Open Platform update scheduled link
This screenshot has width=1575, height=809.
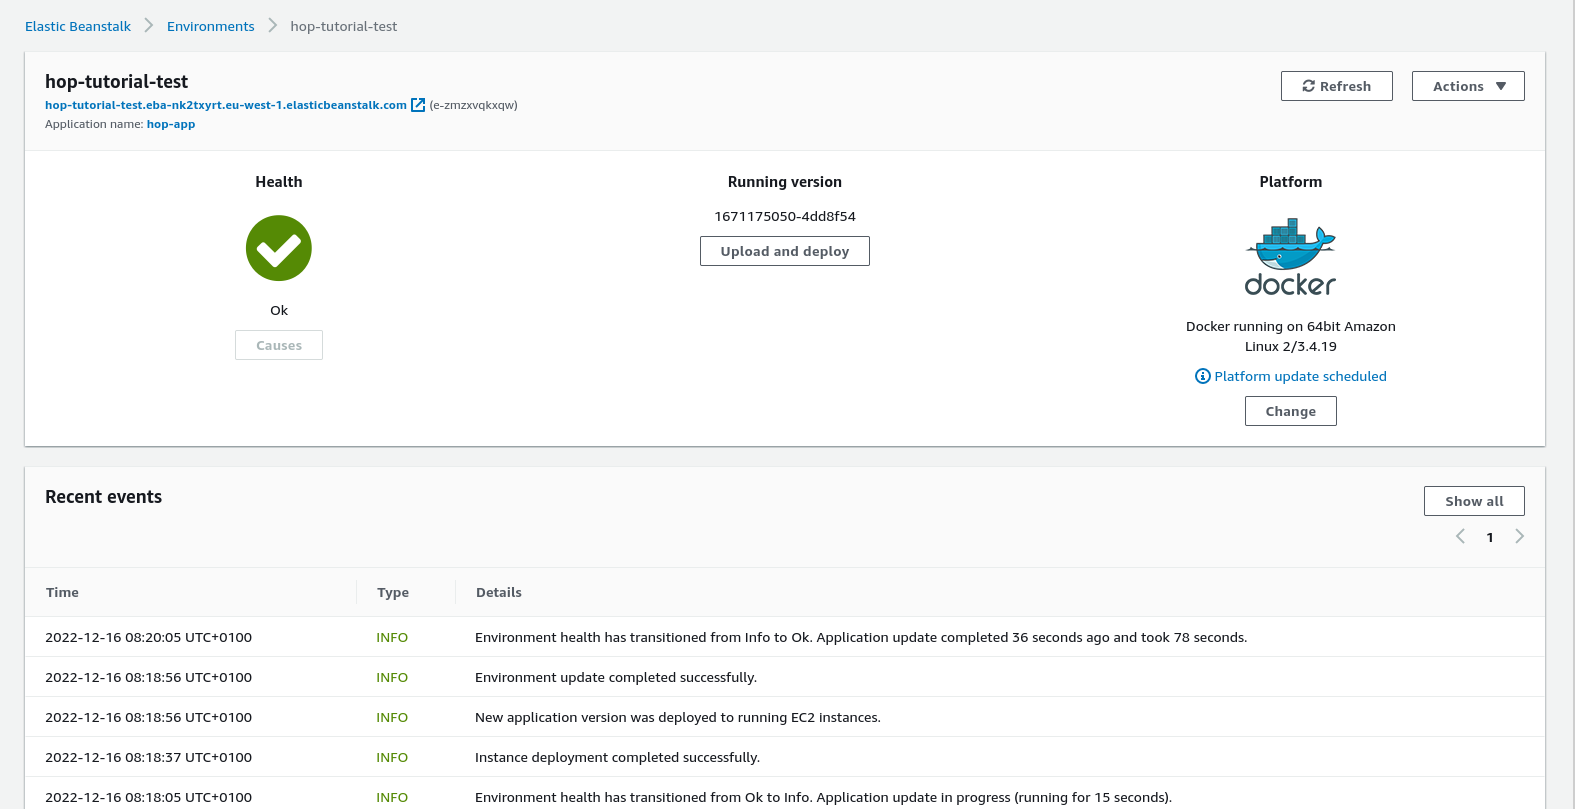1300,376
